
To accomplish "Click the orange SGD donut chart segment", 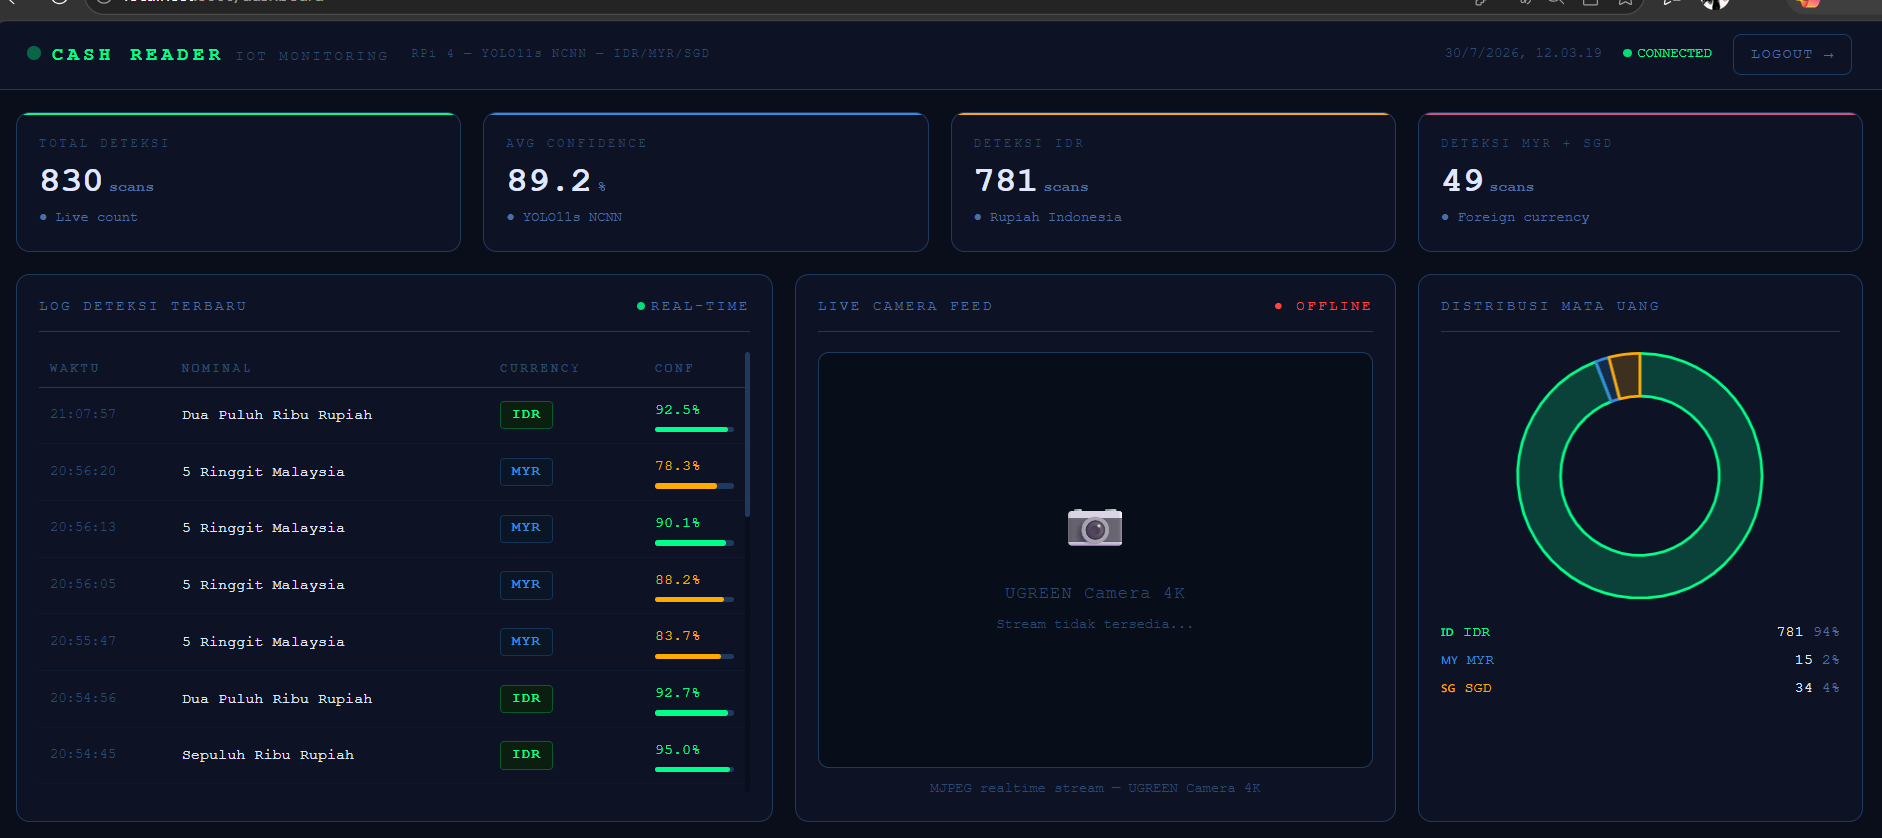I will pyautogui.click(x=1626, y=377).
